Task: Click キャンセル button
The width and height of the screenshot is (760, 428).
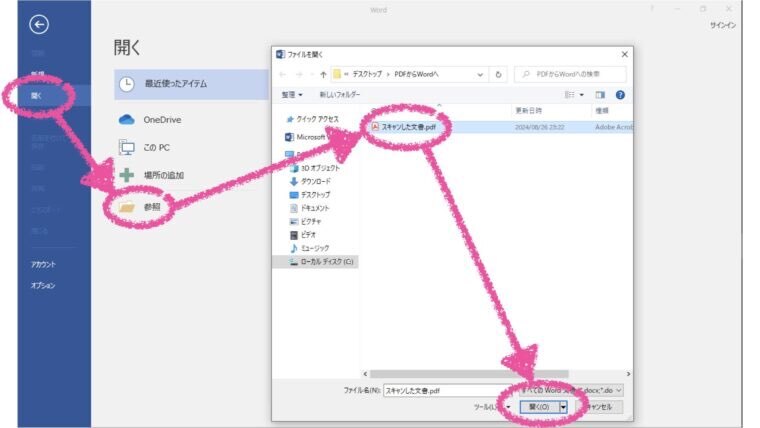Action: [600, 407]
